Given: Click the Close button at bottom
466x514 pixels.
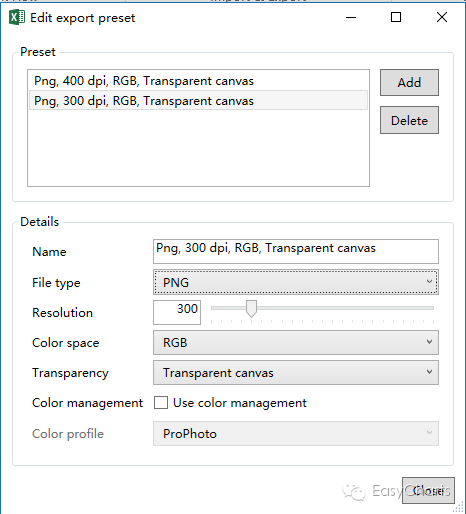Looking at the screenshot, I should point(428,490).
